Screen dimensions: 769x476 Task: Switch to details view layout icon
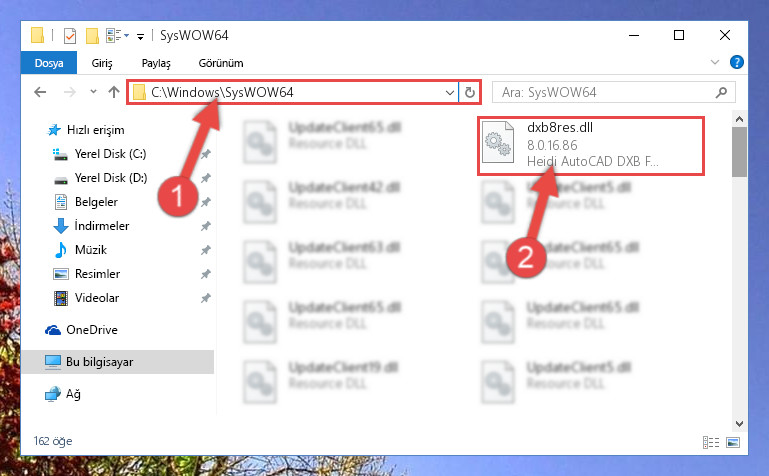pyautogui.click(x=711, y=443)
